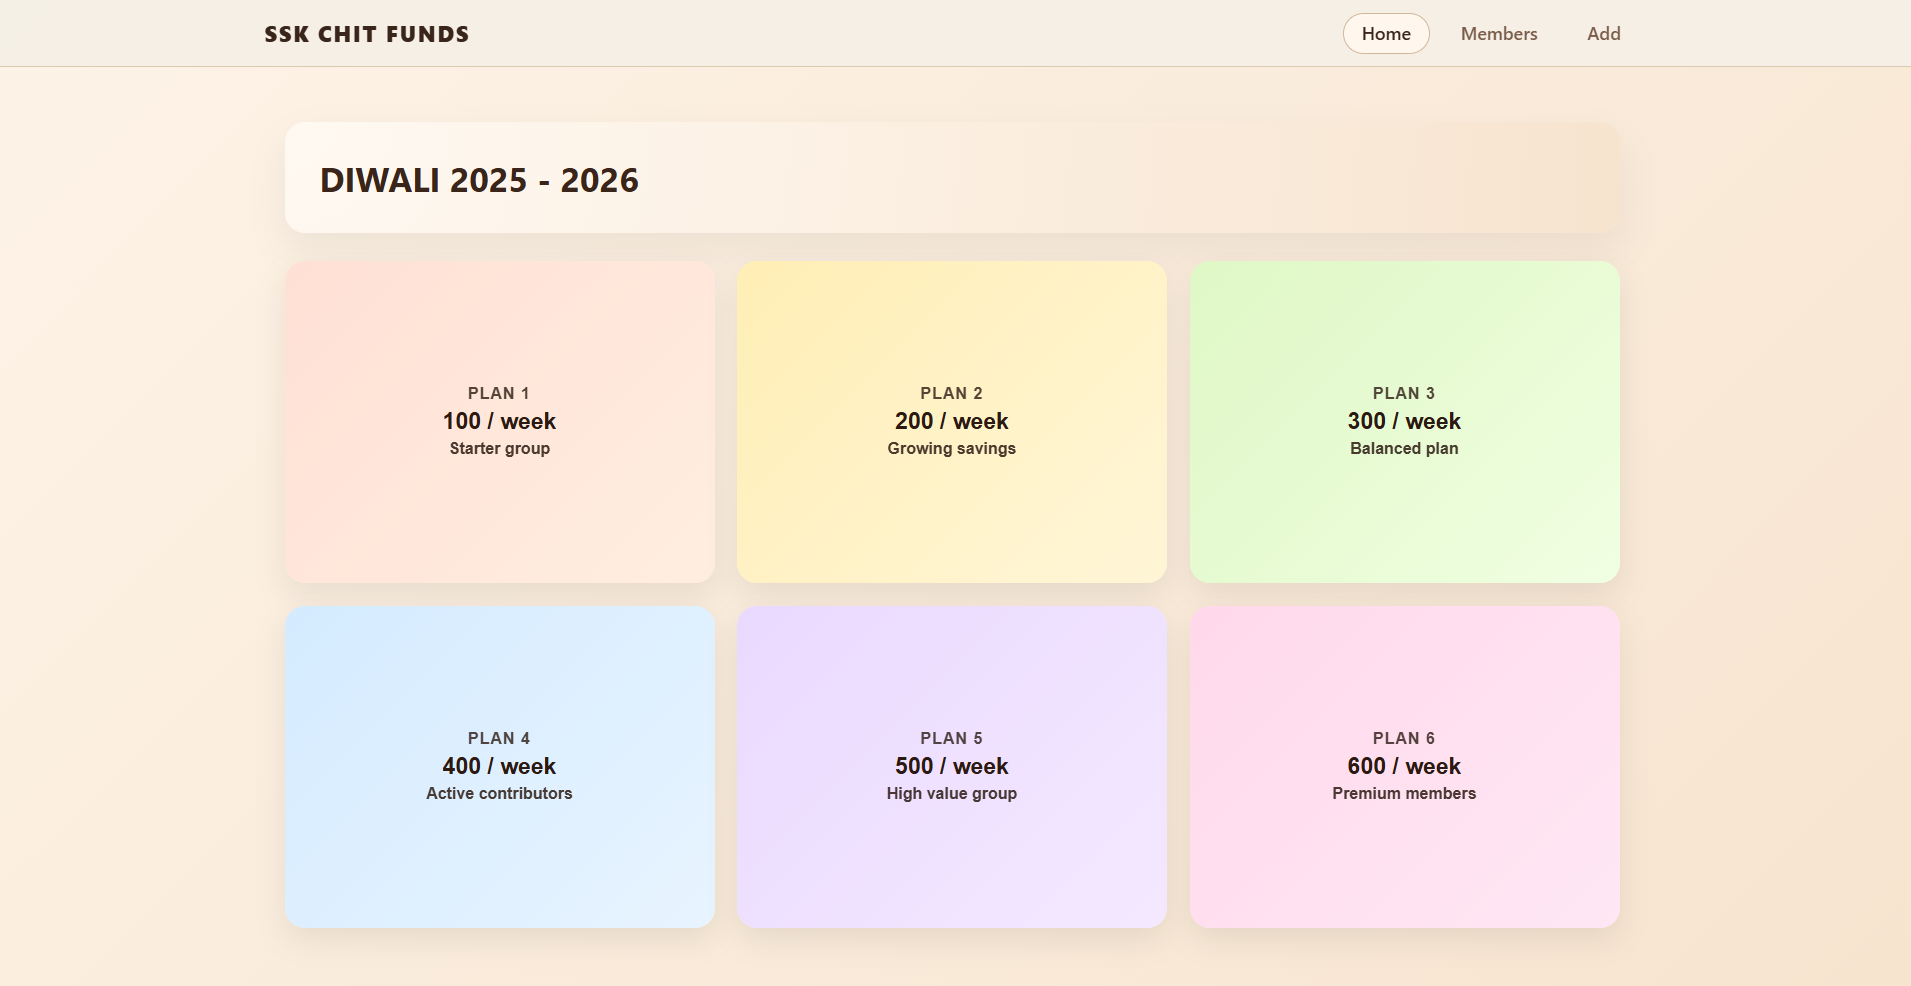Click the "Starter group" subtitle

[499, 449]
